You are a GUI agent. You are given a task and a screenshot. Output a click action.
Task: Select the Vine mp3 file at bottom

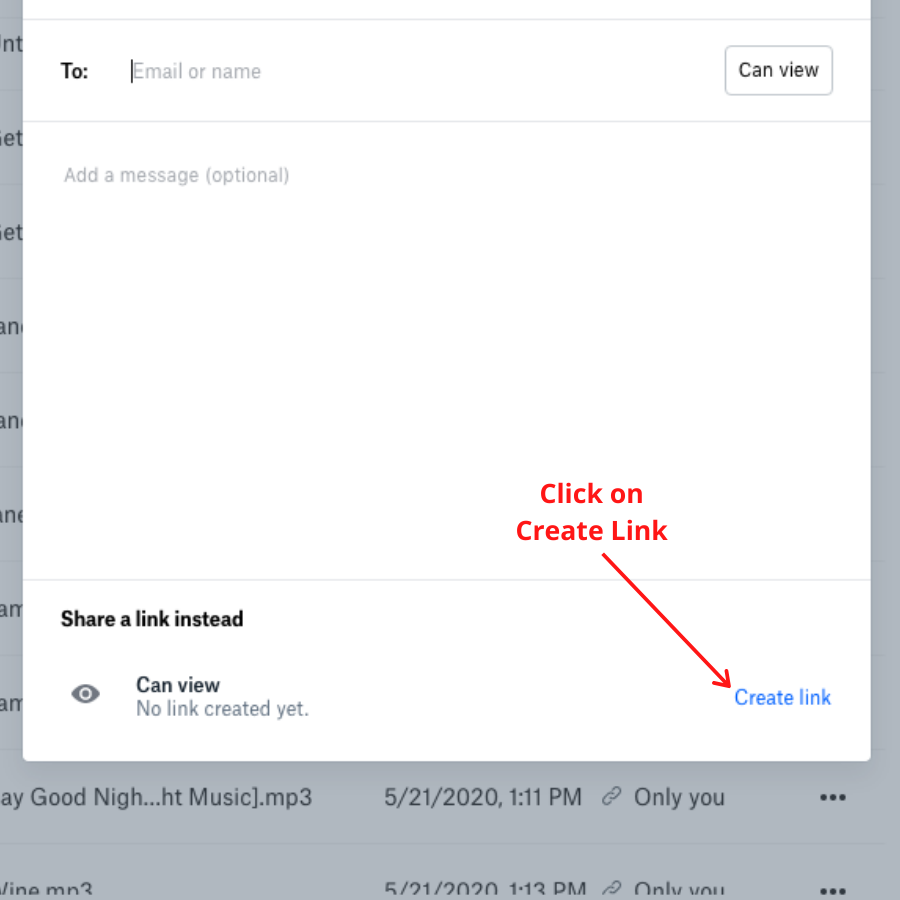(x=46, y=890)
